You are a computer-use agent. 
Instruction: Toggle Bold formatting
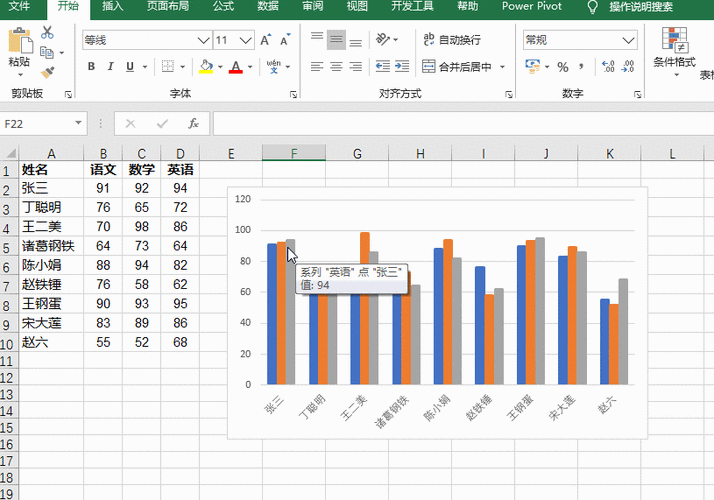click(91, 66)
